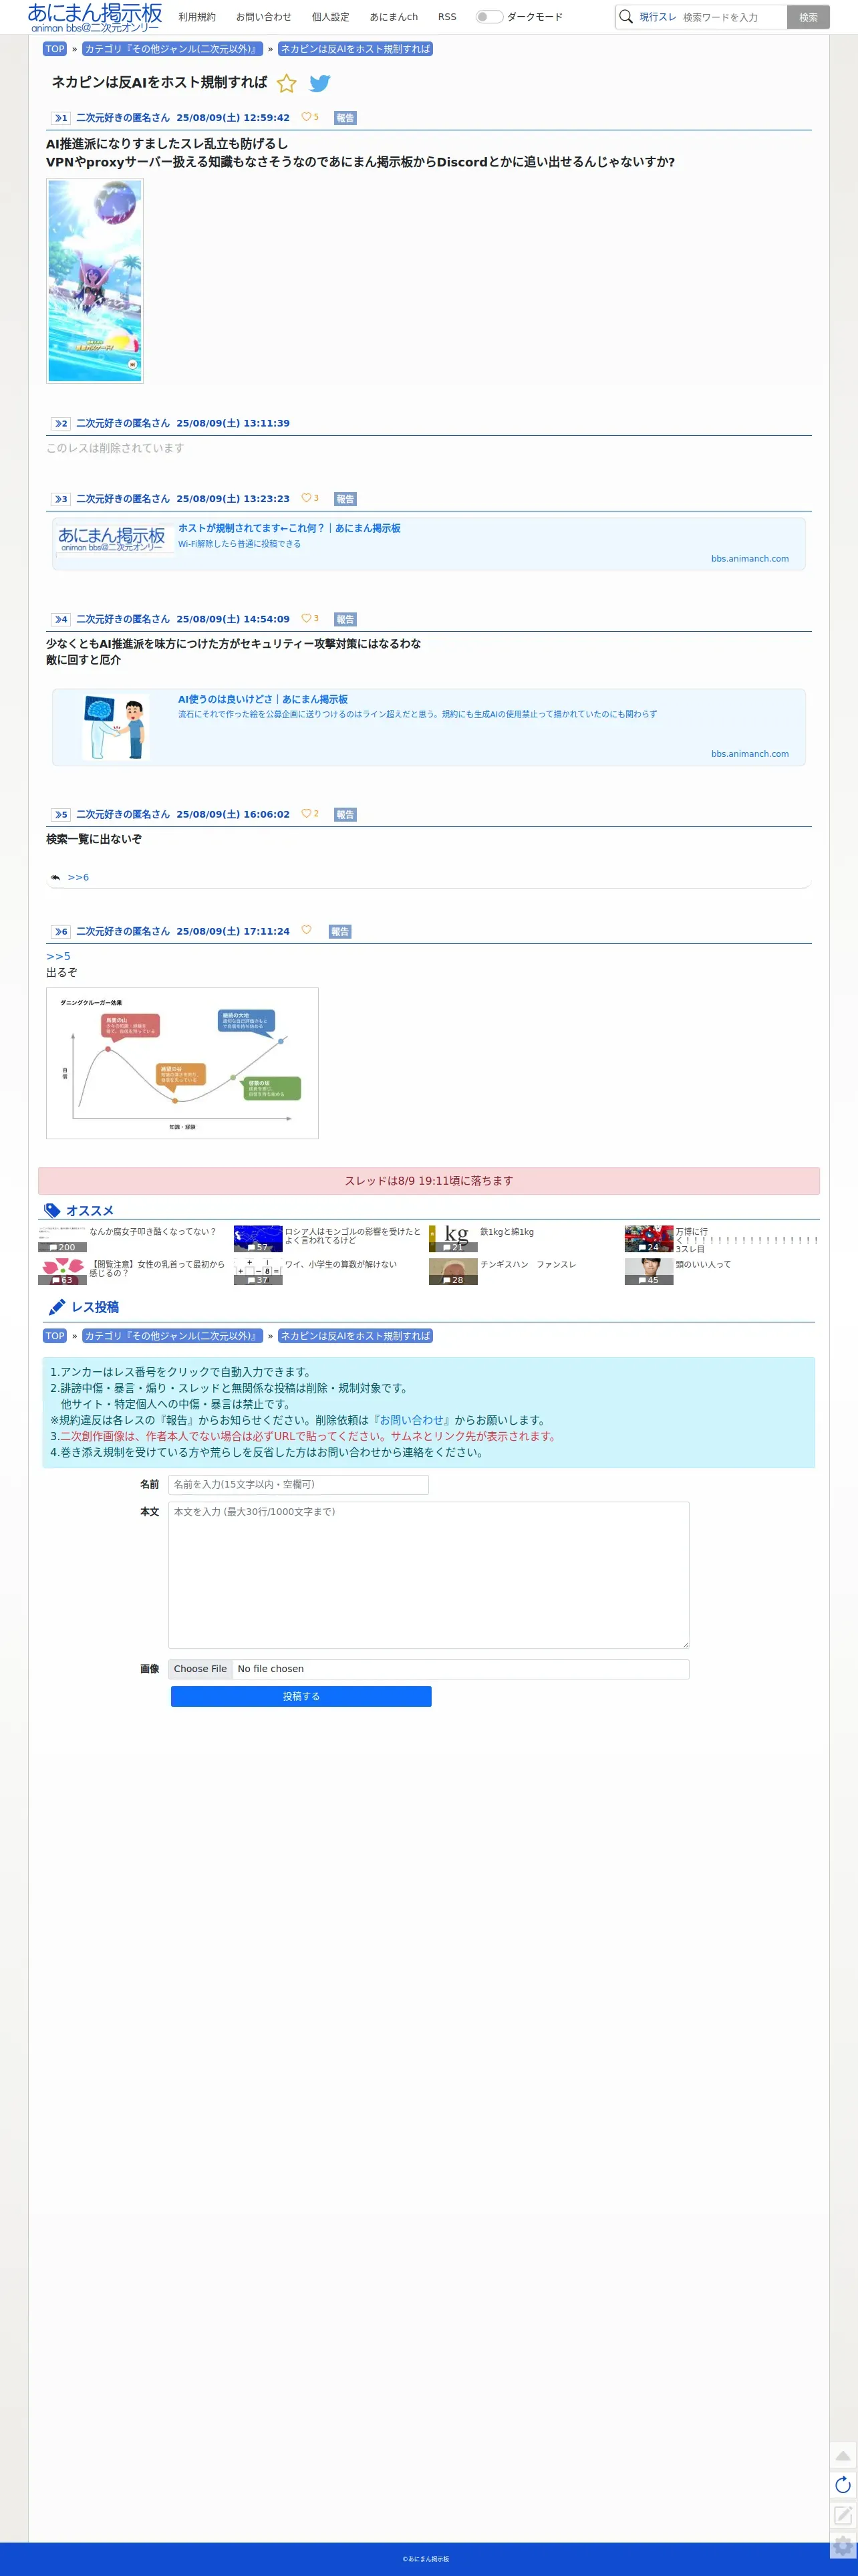Open the beach illustration image in post 1
858x2576 pixels.
pyautogui.click(x=95, y=281)
